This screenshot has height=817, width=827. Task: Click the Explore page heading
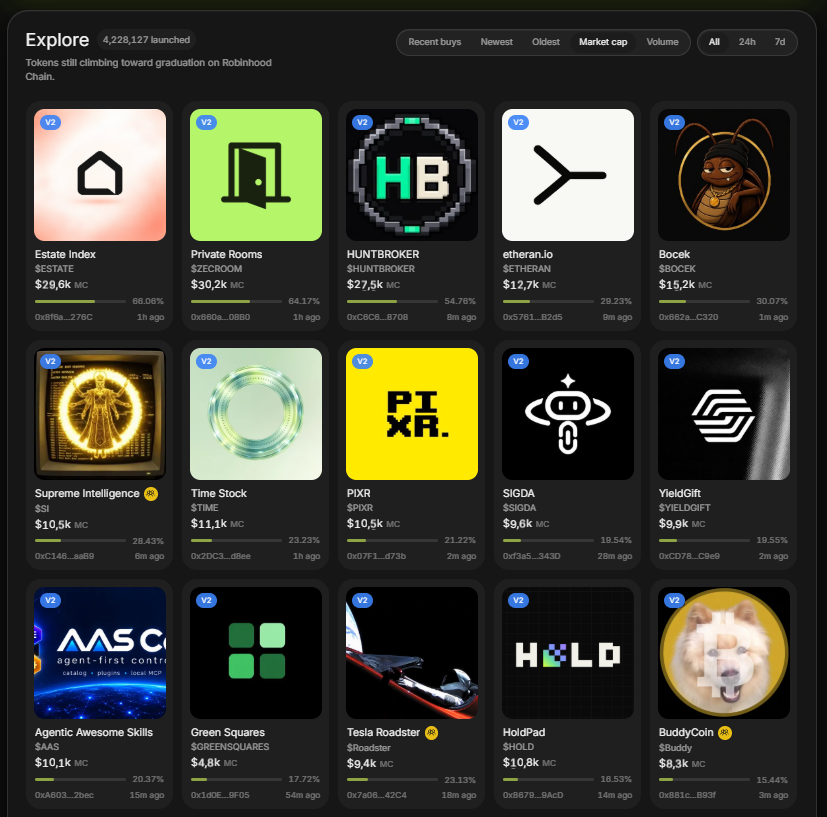point(57,40)
